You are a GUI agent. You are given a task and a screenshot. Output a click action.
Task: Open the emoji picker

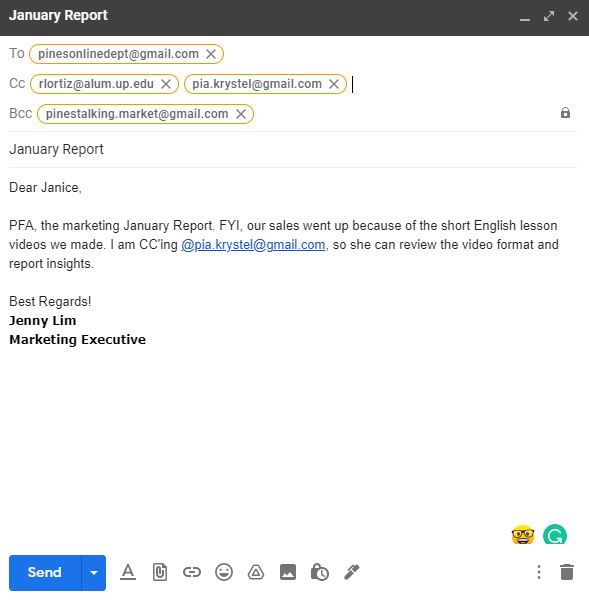pos(224,572)
